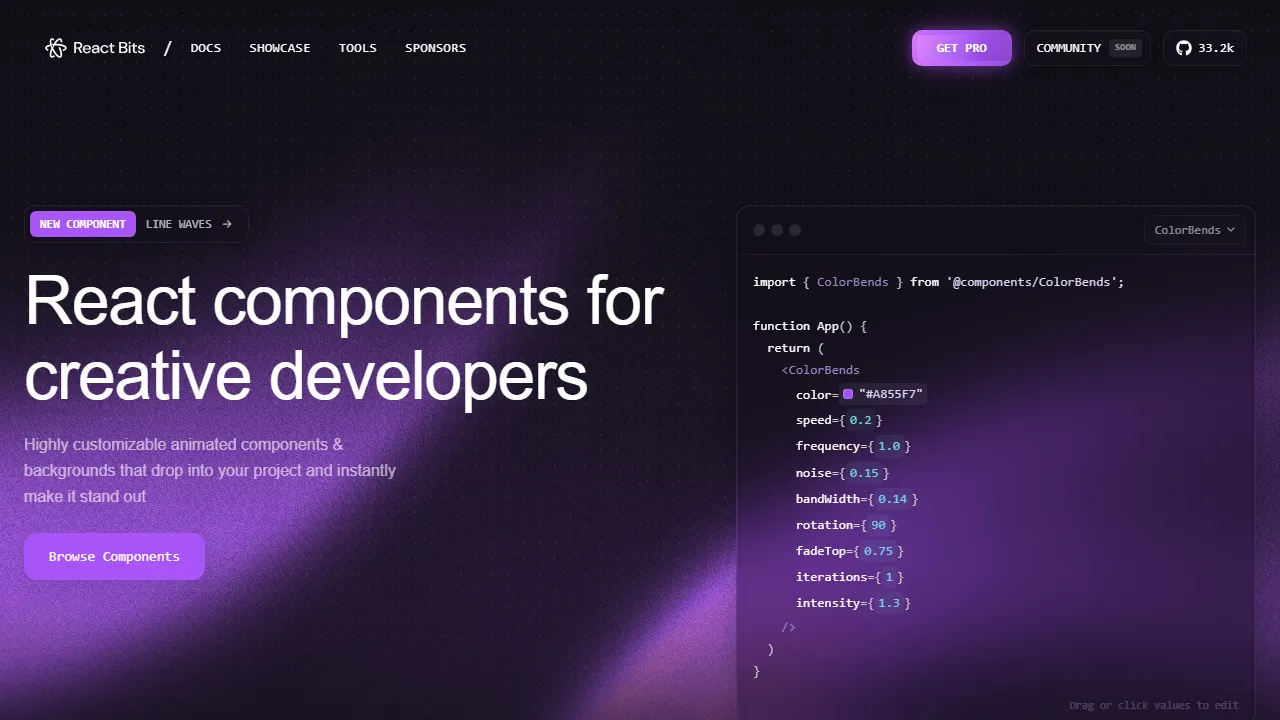Click the chevron in the ColorBends selector
This screenshot has width=1280, height=720.
tap(1231, 230)
